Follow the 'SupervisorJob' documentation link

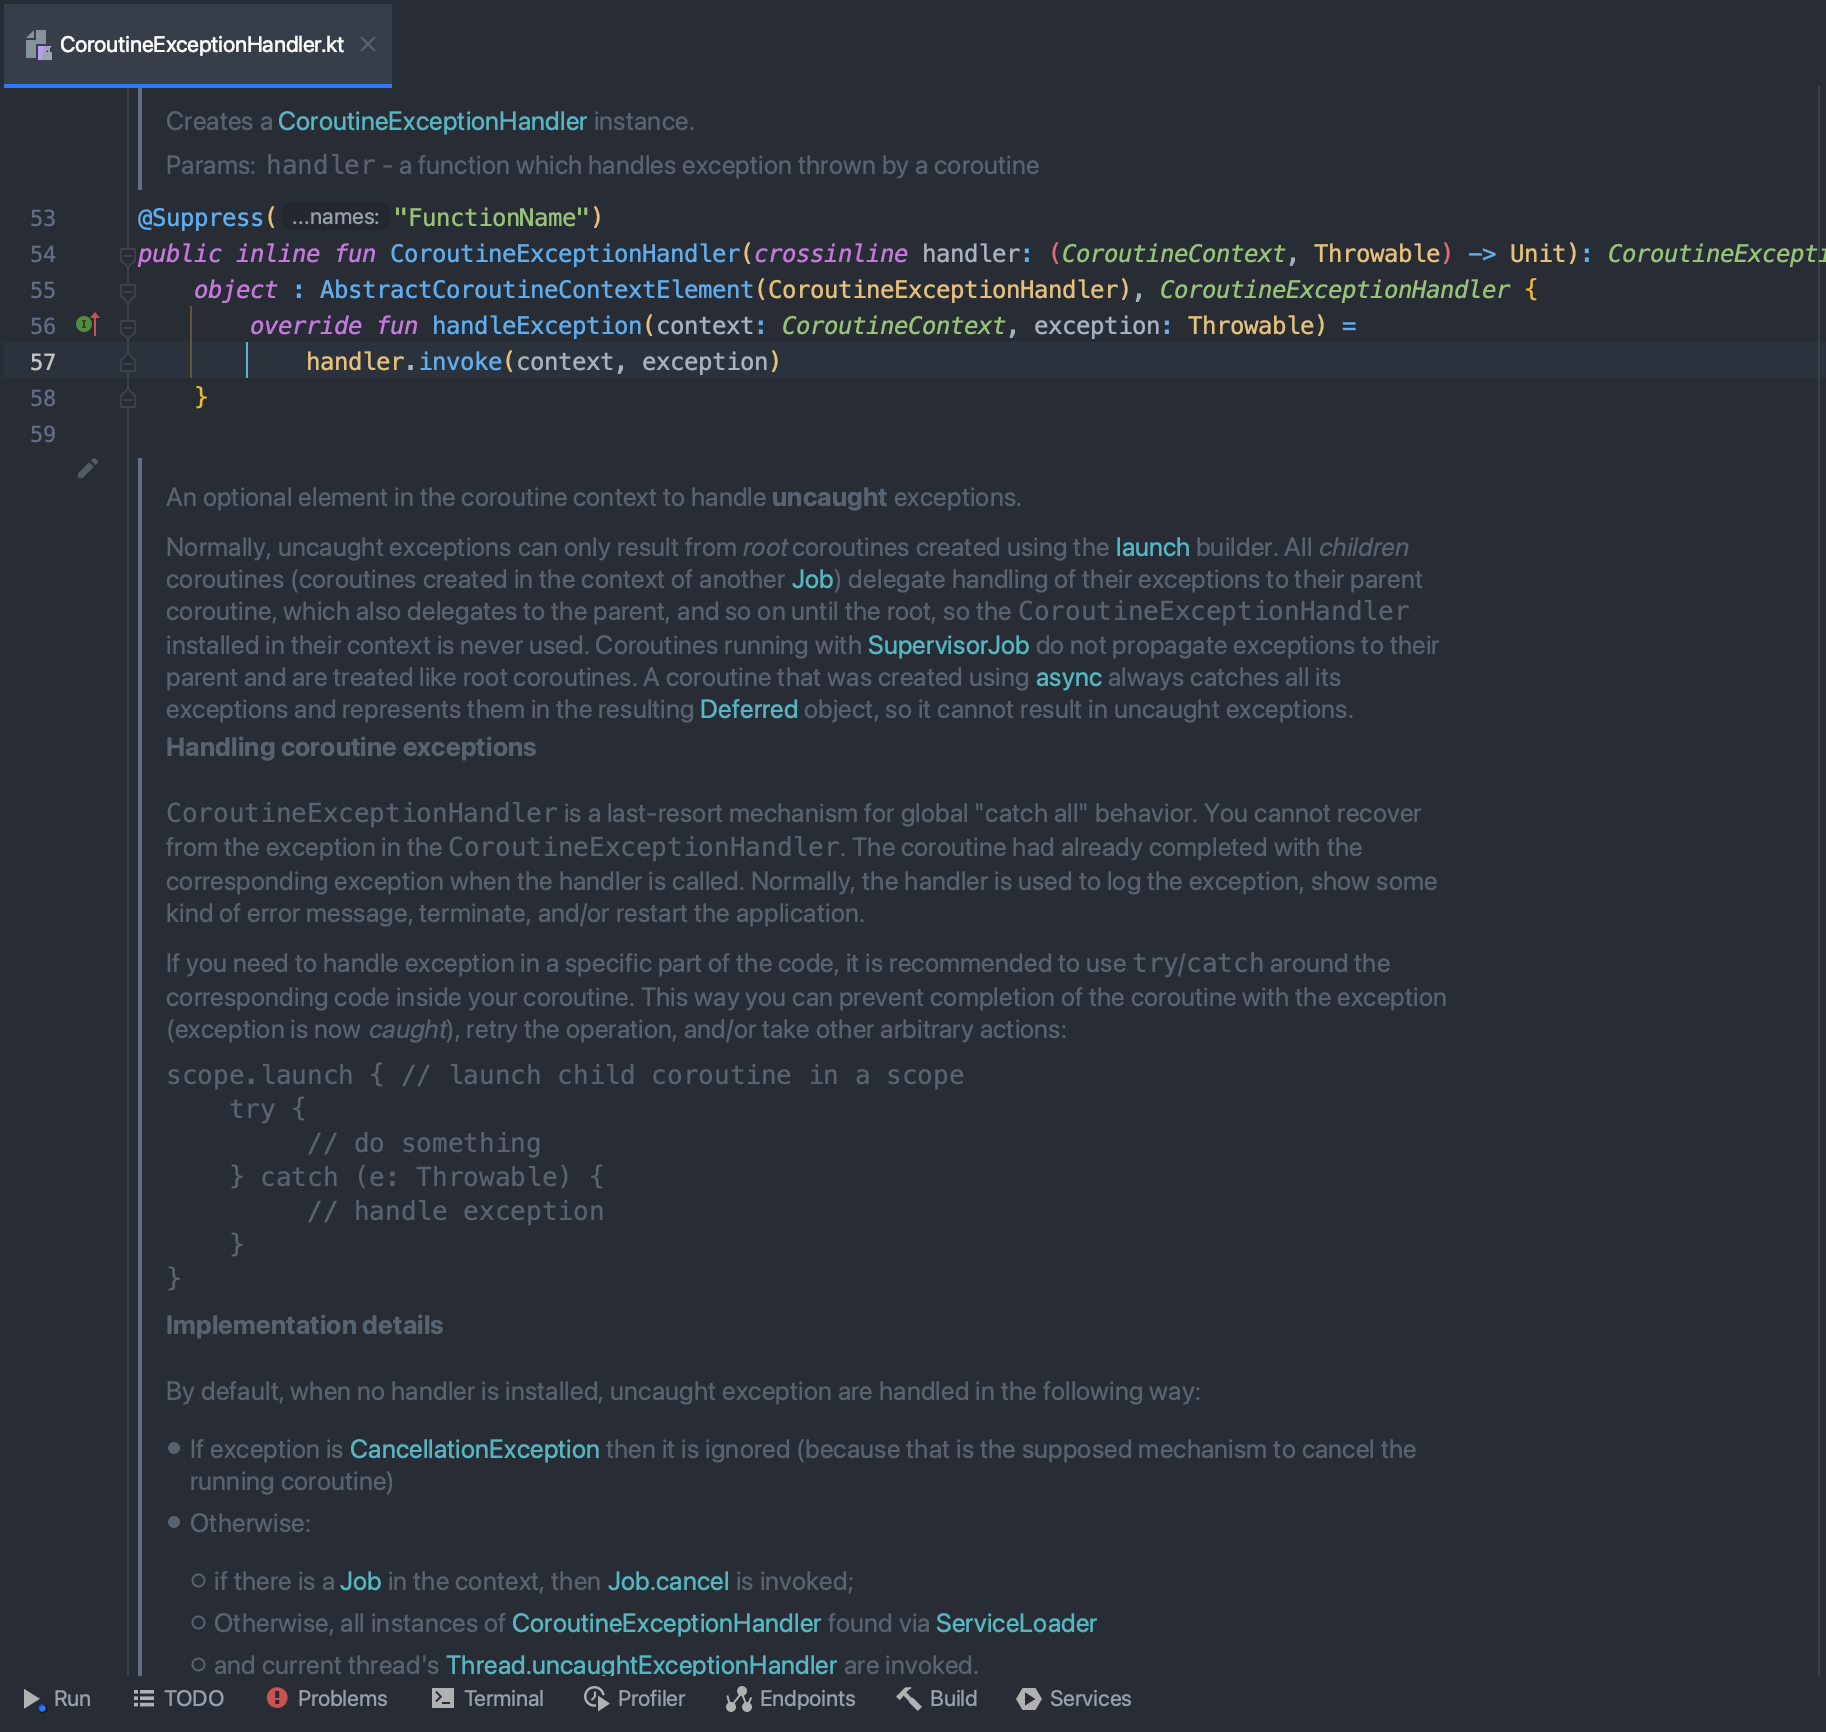(x=948, y=645)
